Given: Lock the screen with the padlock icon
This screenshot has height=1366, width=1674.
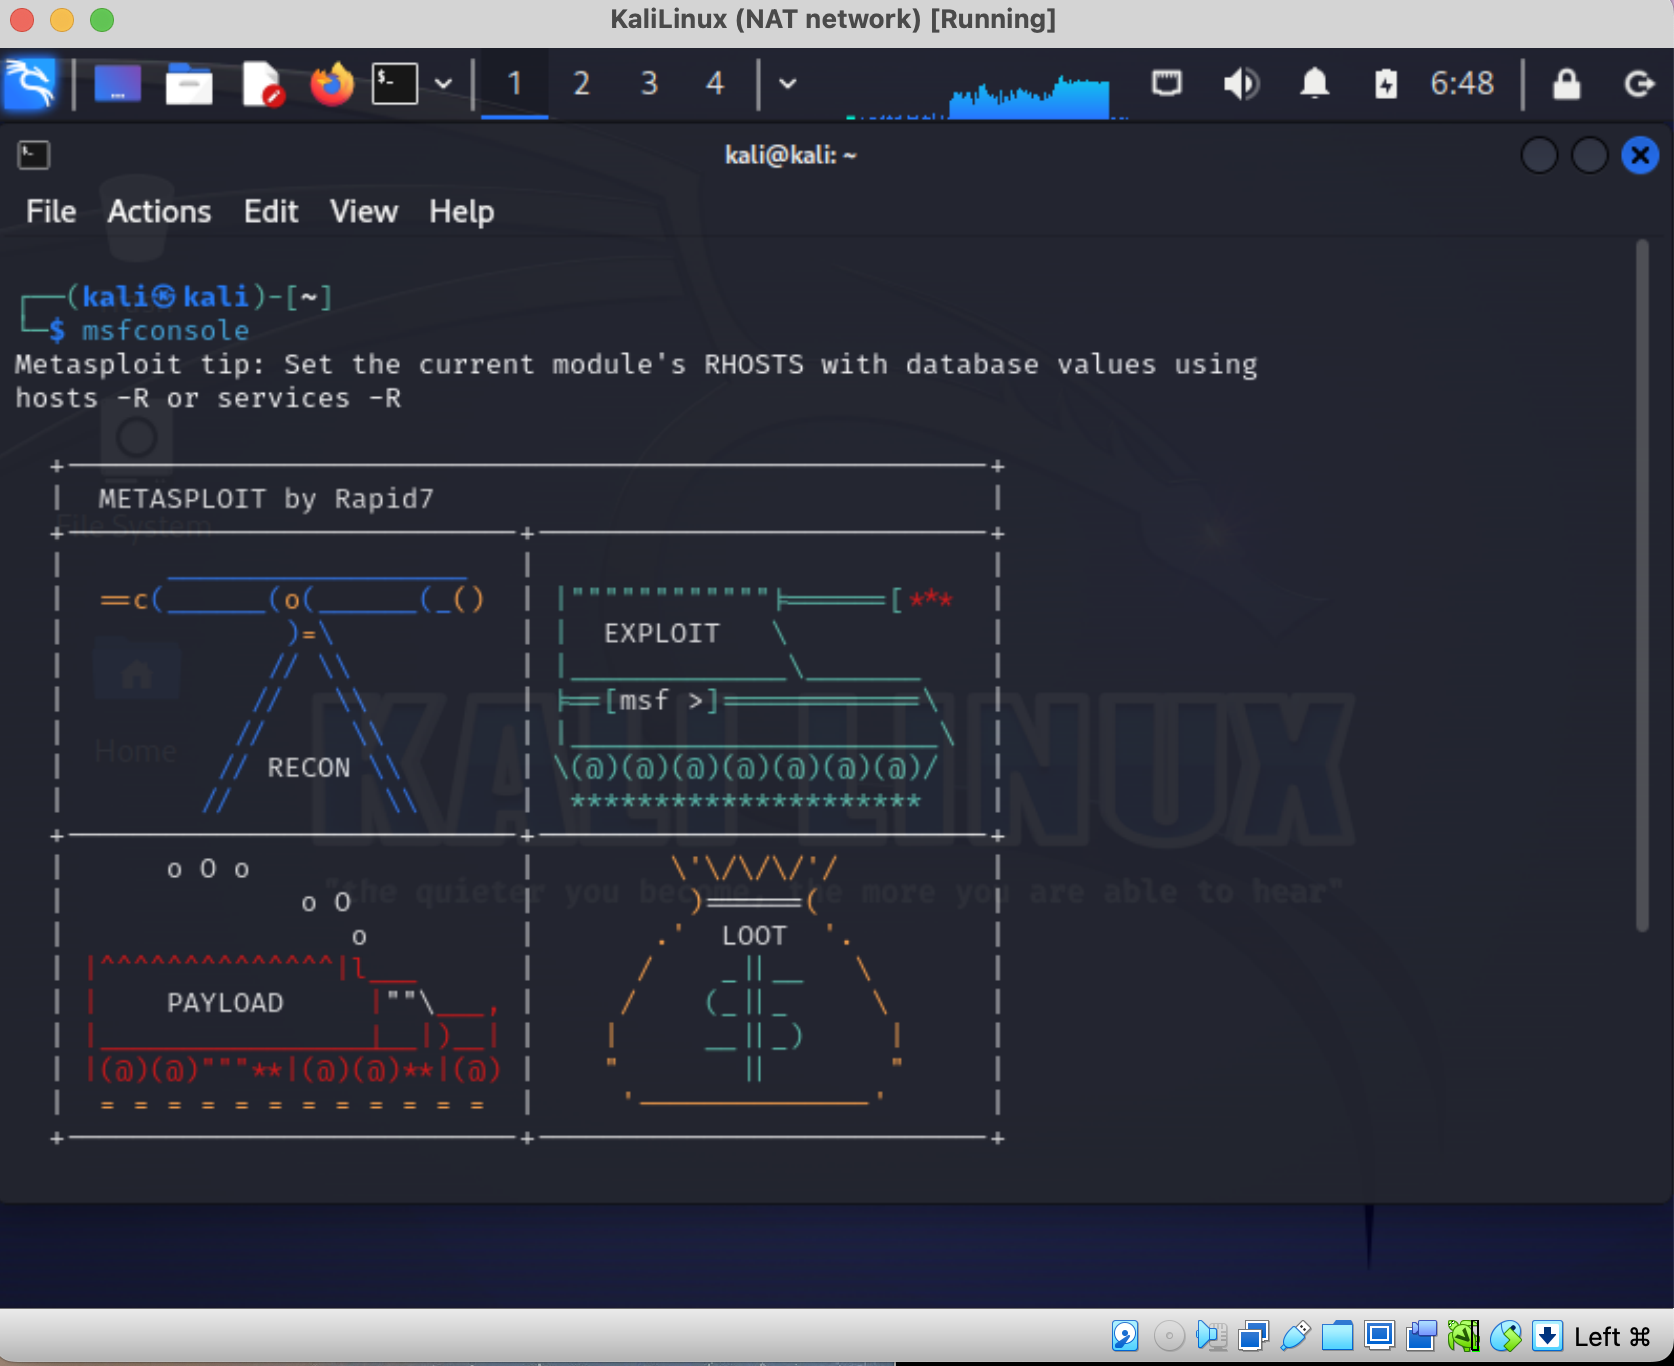Looking at the screenshot, I should point(1566,84).
